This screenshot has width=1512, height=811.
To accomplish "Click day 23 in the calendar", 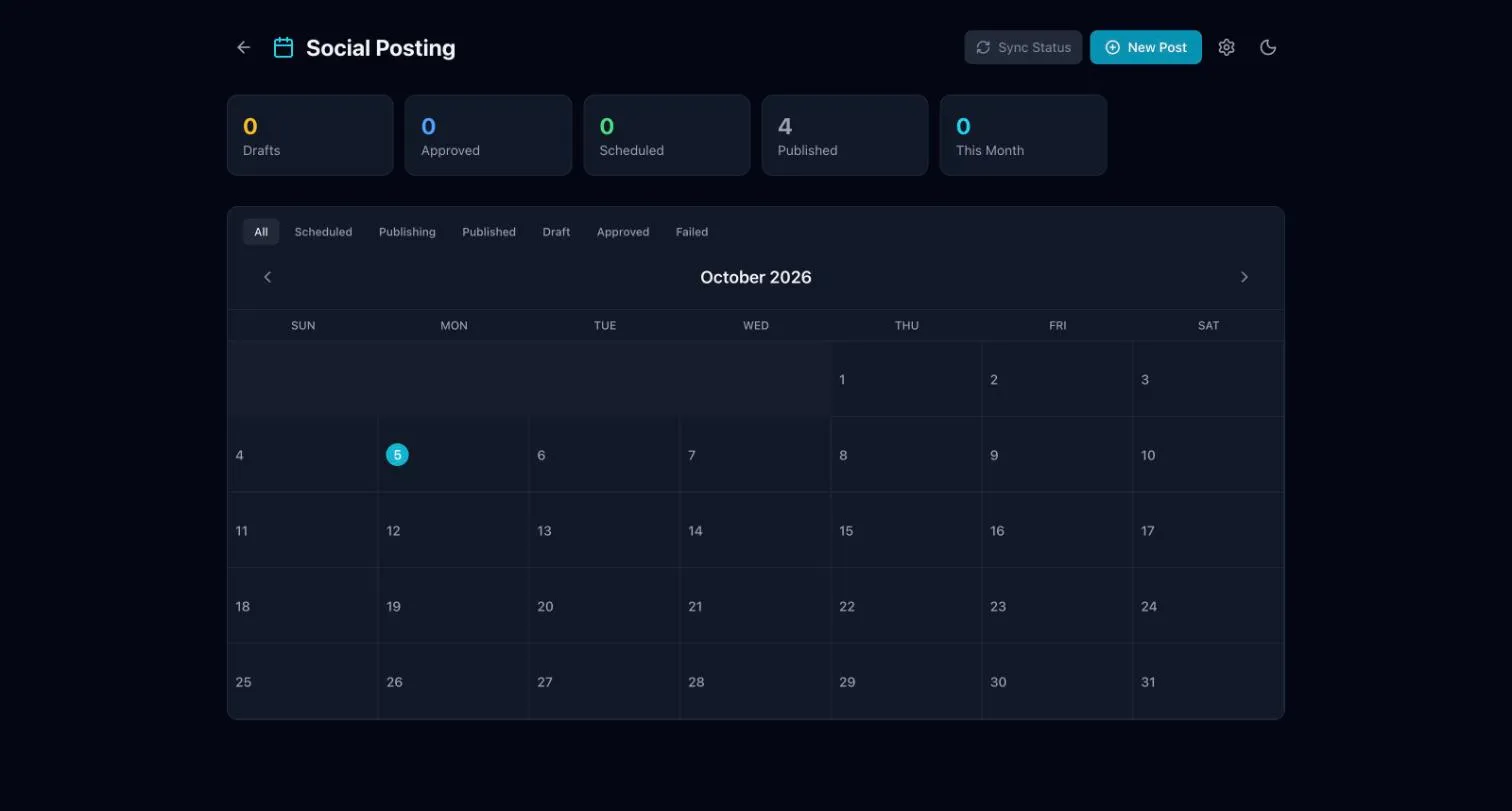I will (x=1057, y=606).
